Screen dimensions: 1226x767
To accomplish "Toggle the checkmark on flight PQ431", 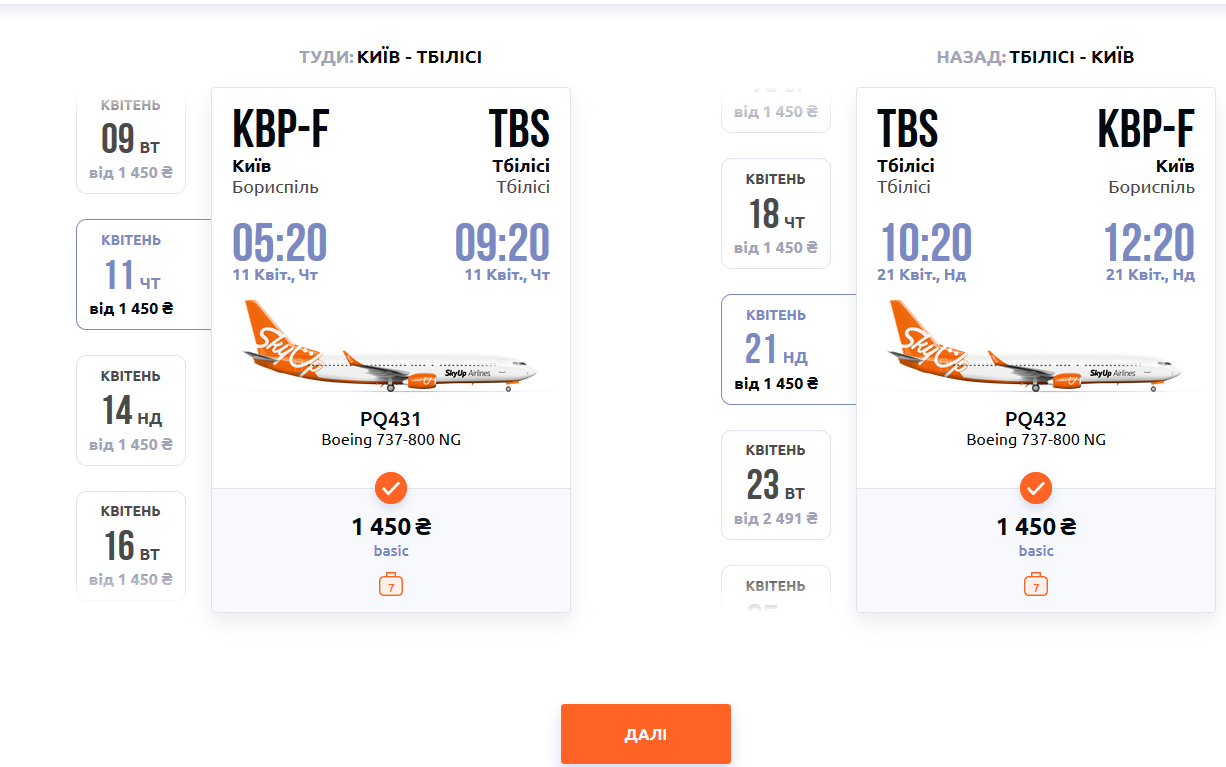I will pos(391,489).
